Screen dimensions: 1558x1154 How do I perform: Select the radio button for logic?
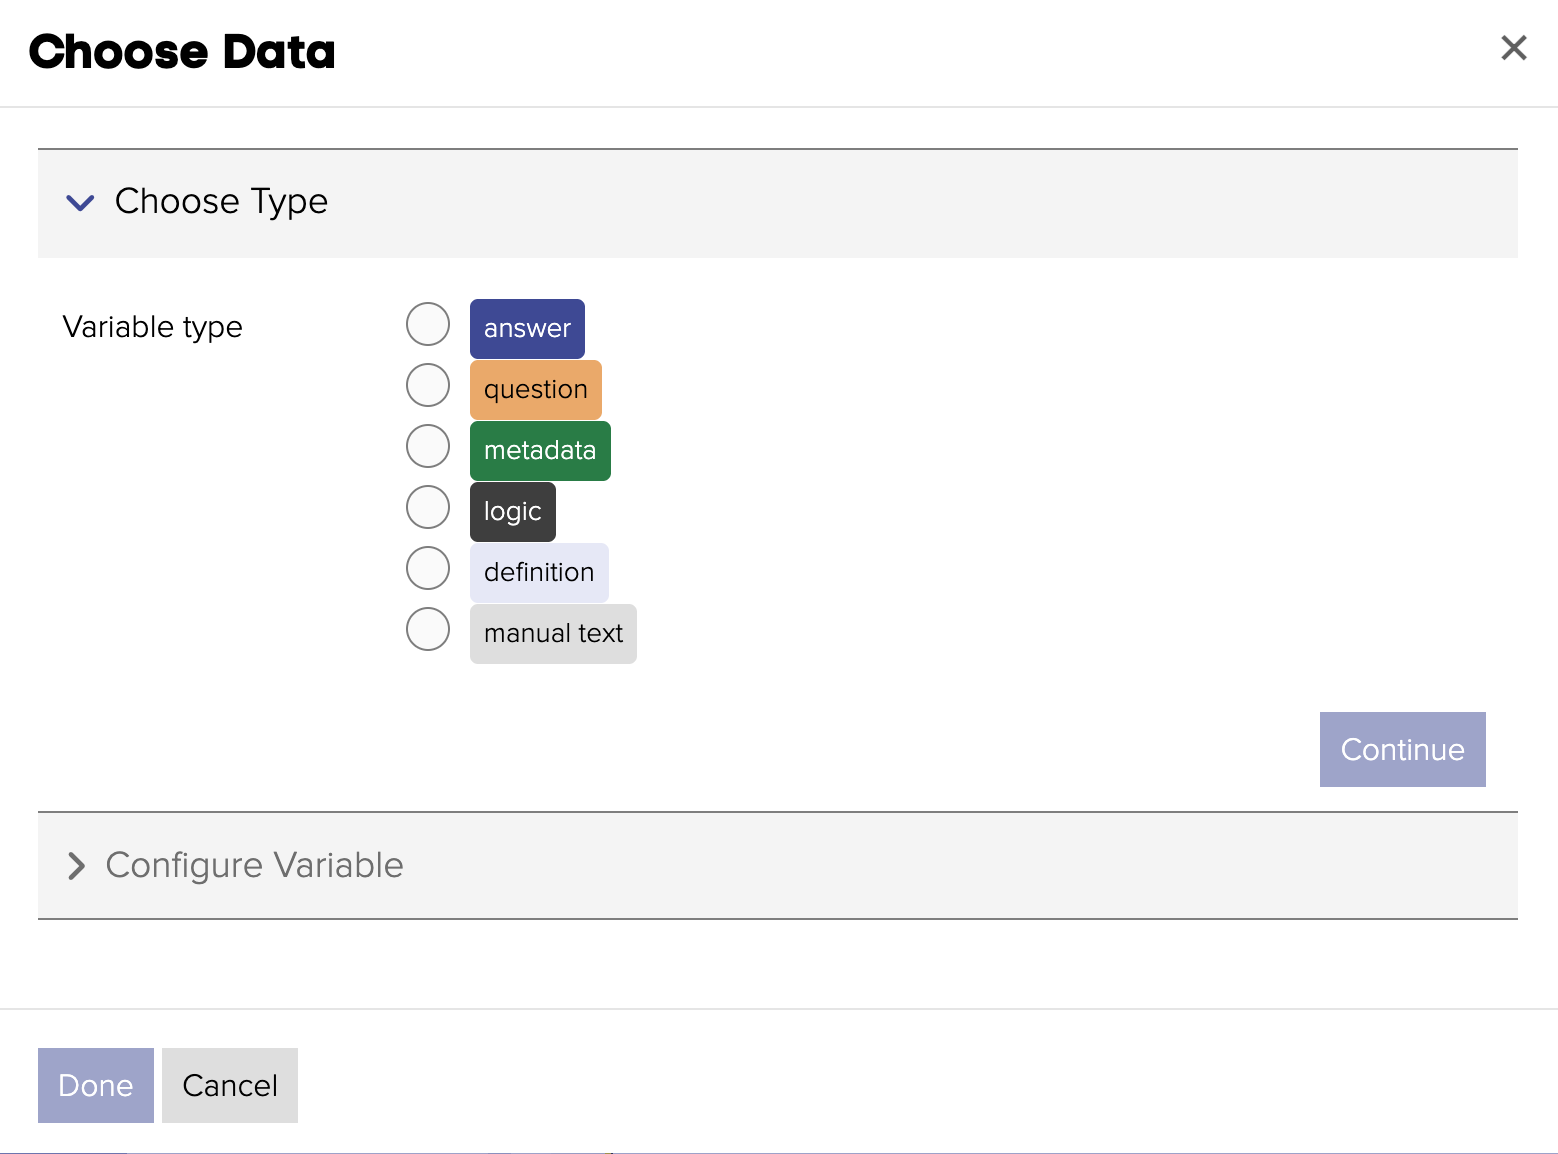[428, 507]
